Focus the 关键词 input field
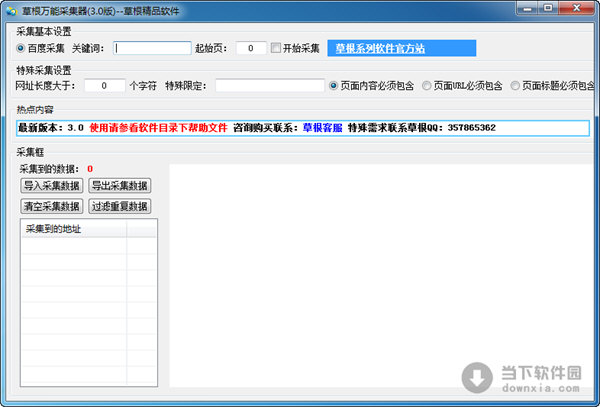 pyautogui.click(x=152, y=48)
